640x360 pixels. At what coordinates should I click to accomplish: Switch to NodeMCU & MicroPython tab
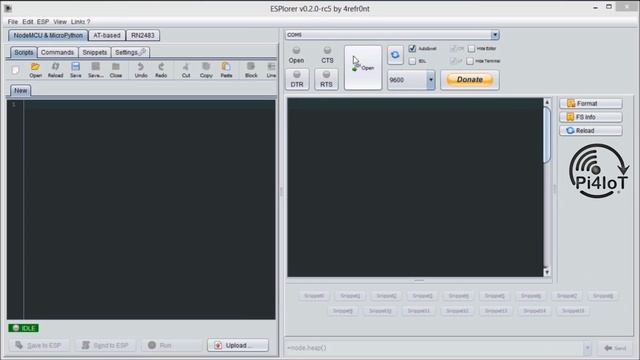[48, 36]
